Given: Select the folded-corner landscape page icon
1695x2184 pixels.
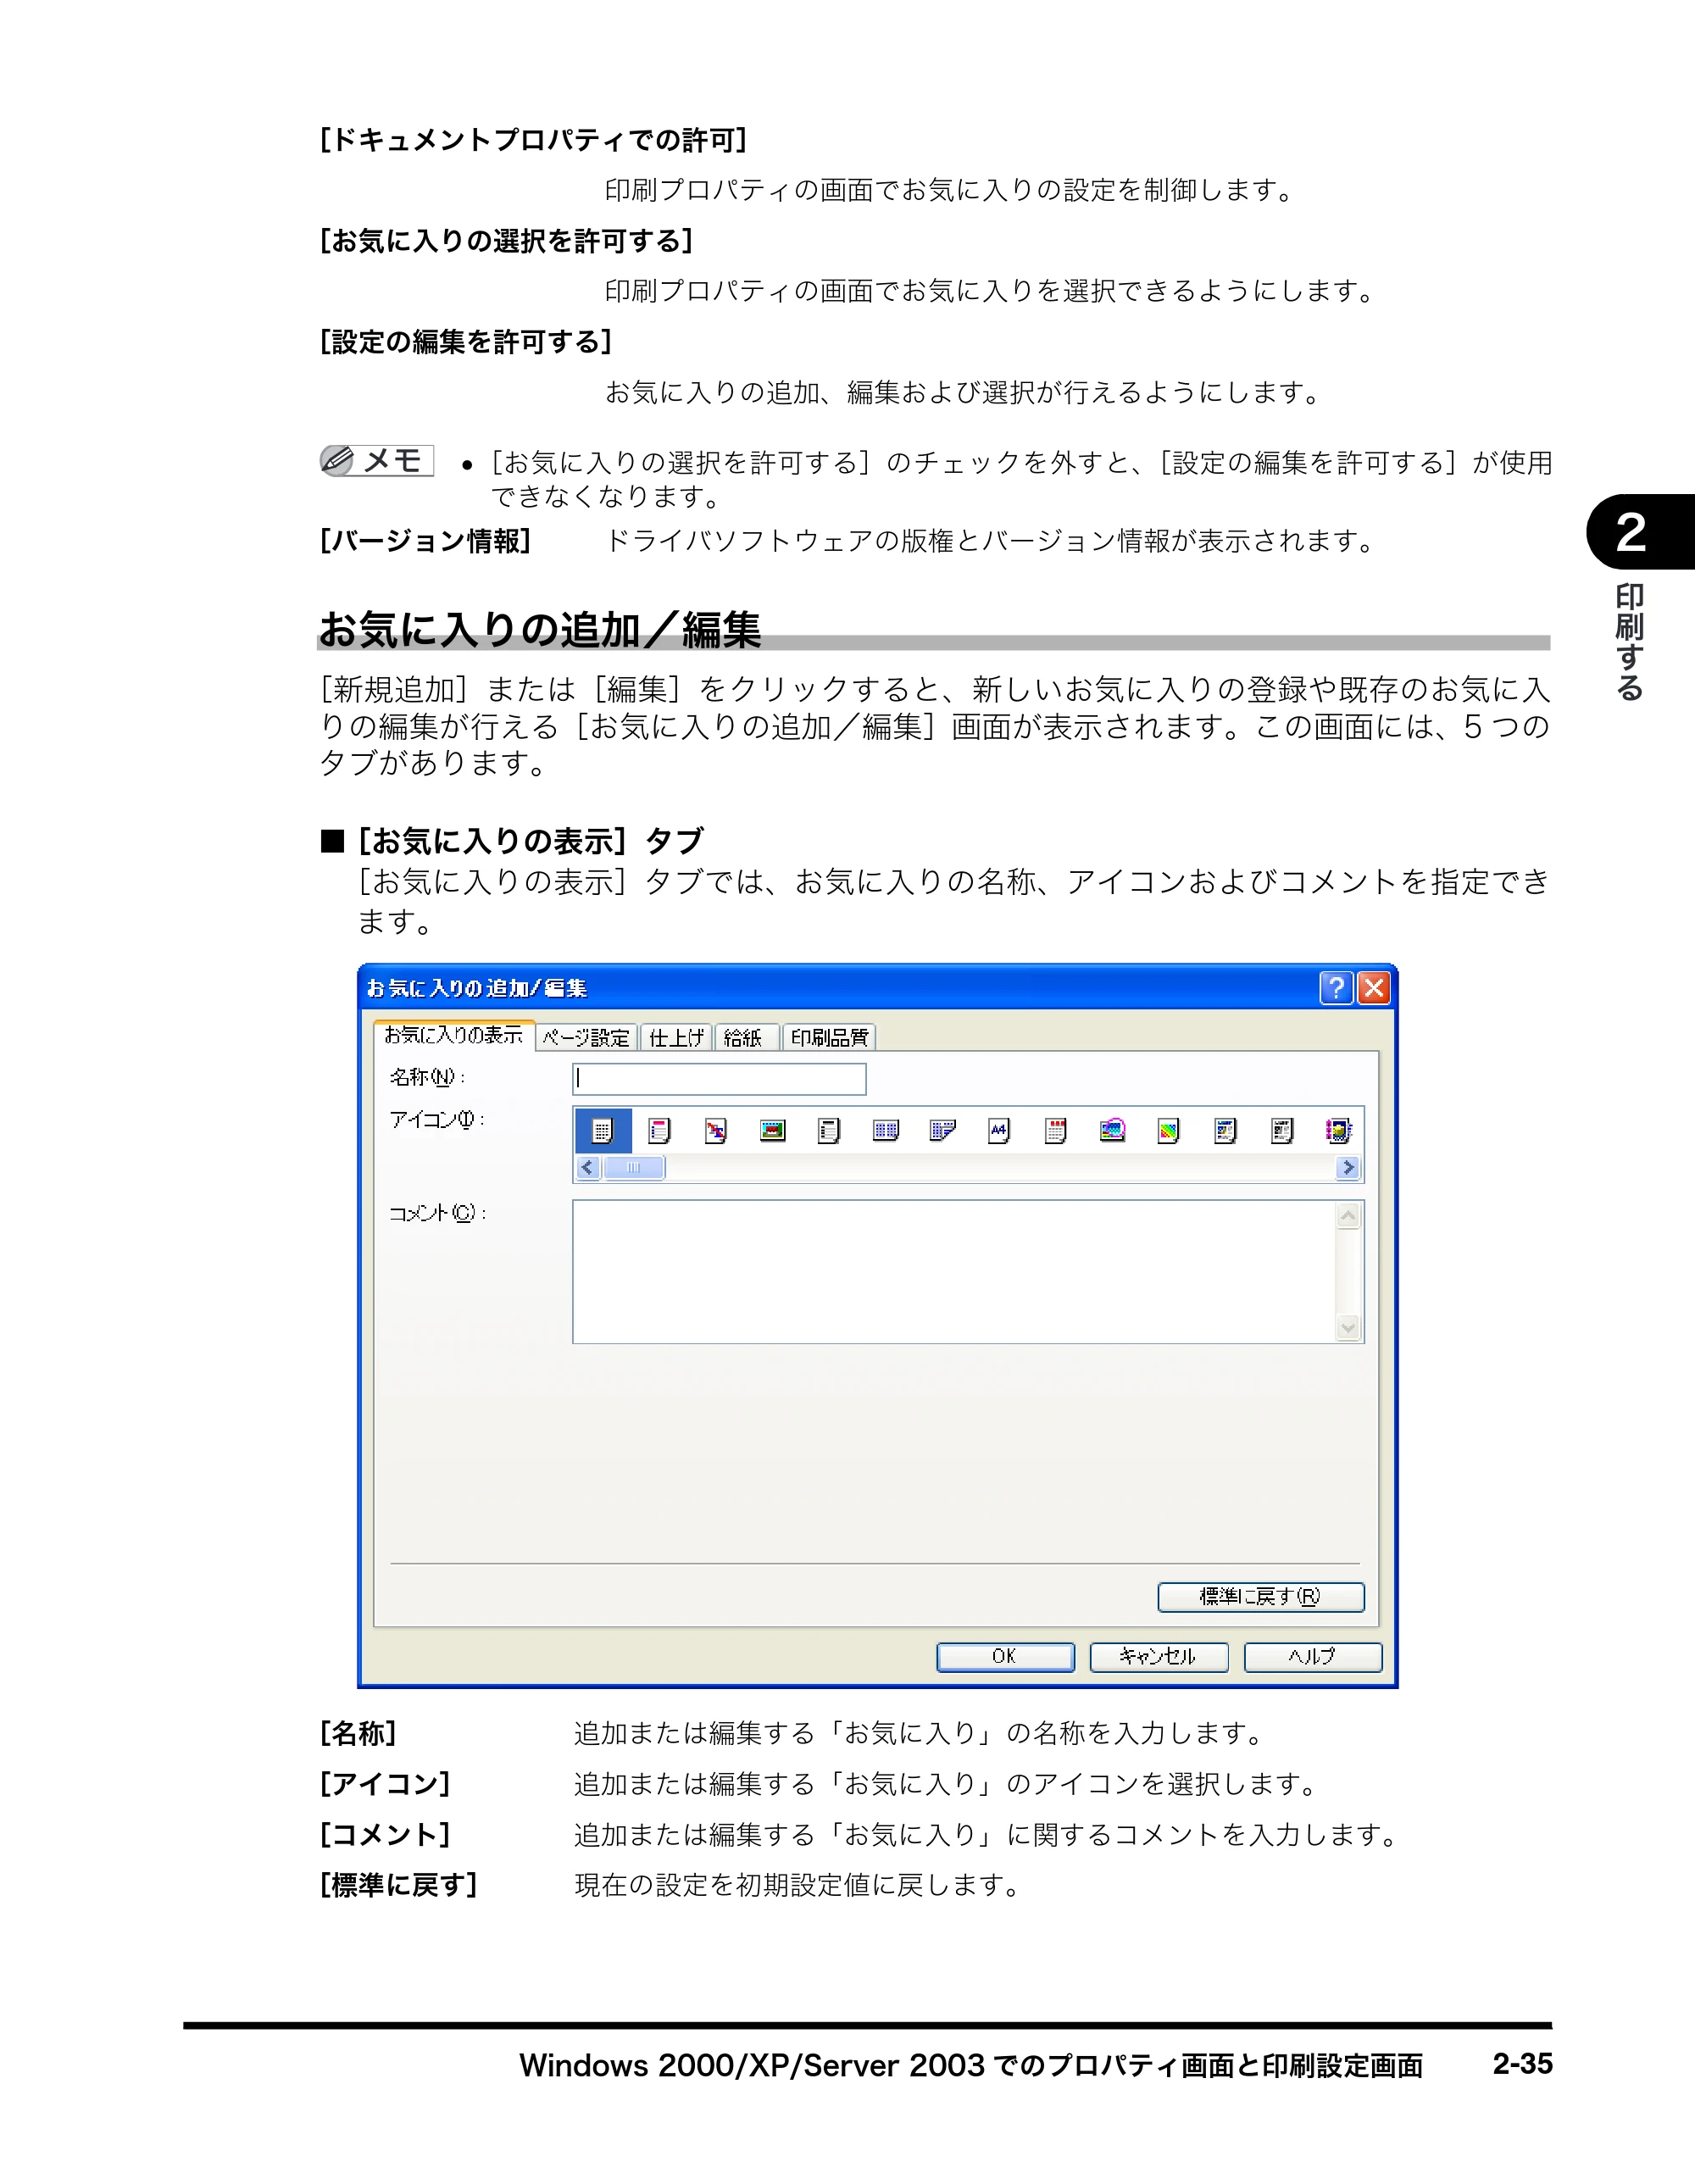Looking at the screenshot, I should tap(942, 1131).
